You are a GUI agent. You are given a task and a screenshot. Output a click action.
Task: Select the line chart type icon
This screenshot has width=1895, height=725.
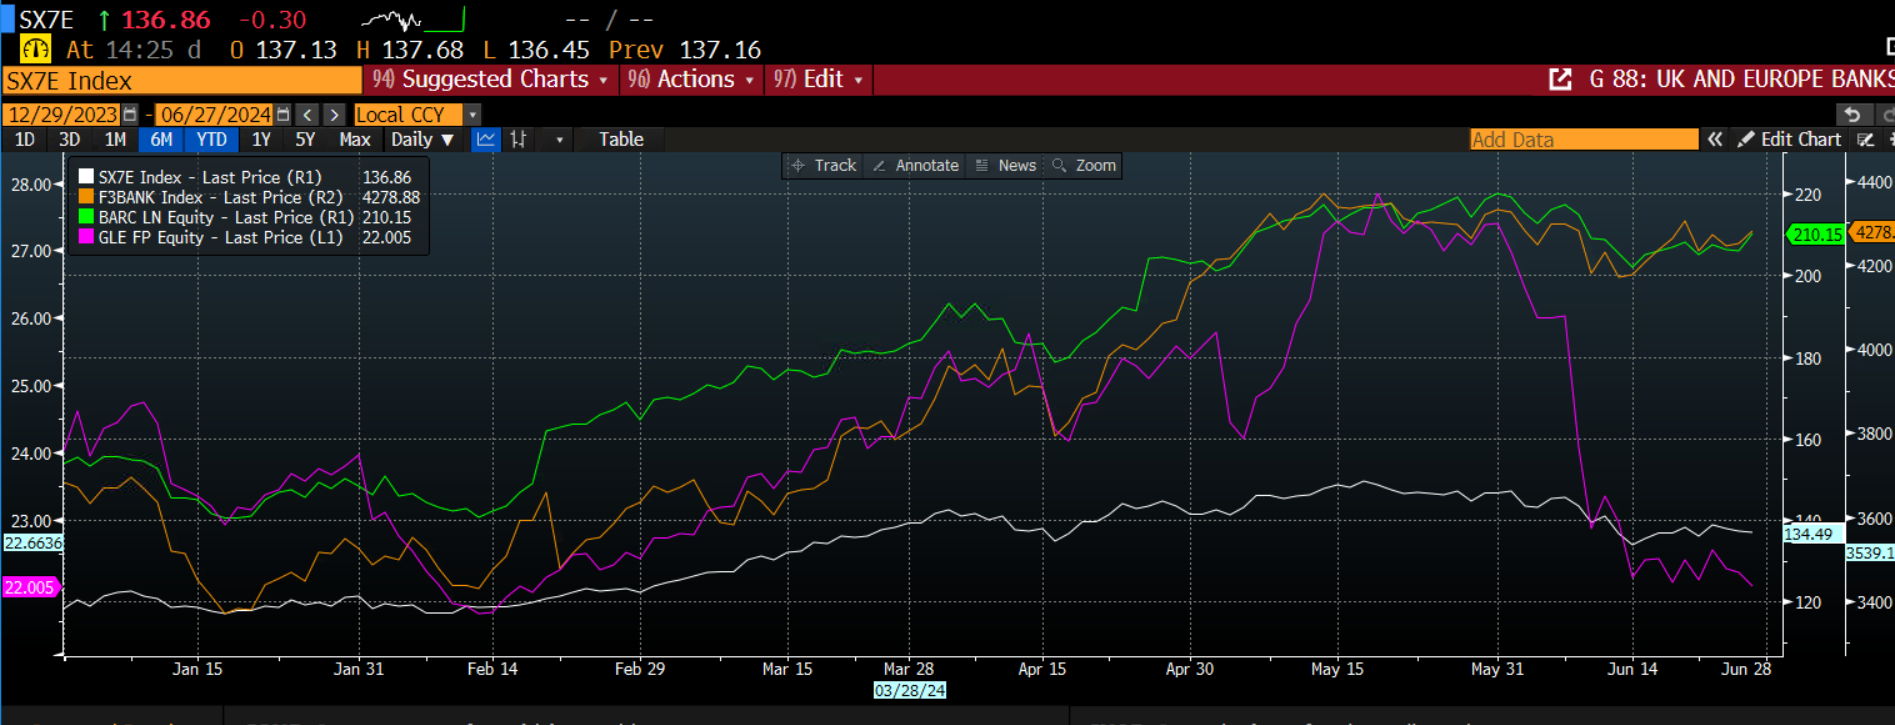point(486,140)
